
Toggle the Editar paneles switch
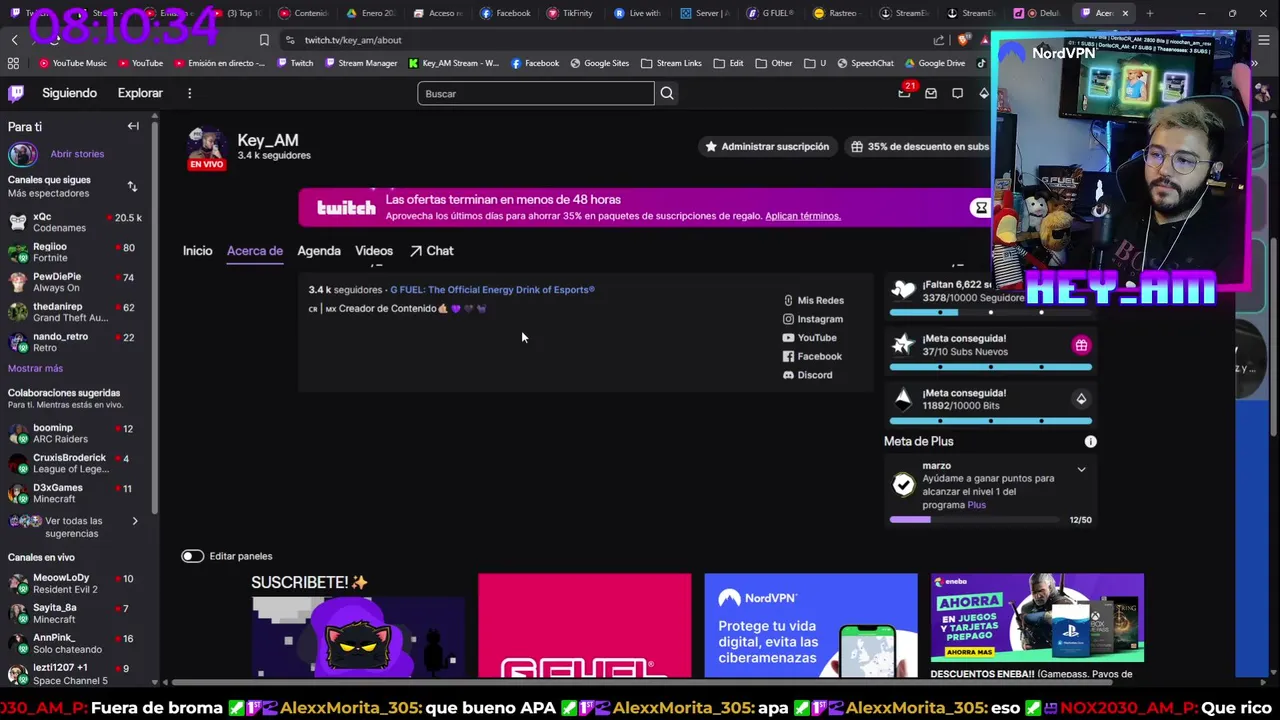click(192, 556)
